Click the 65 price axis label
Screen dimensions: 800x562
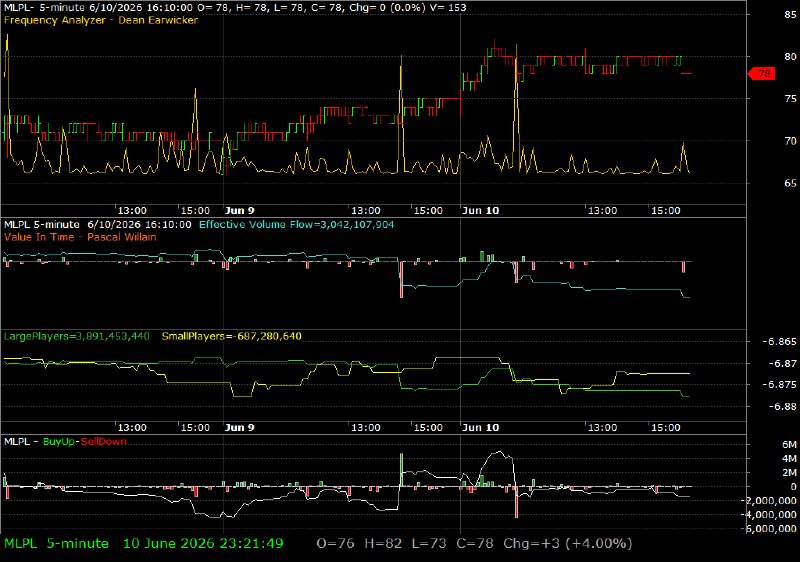tap(790, 183)
